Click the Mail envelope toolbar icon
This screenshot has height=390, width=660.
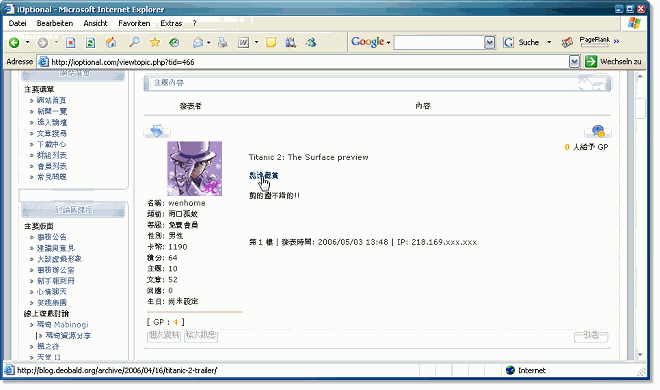[197, 42]
